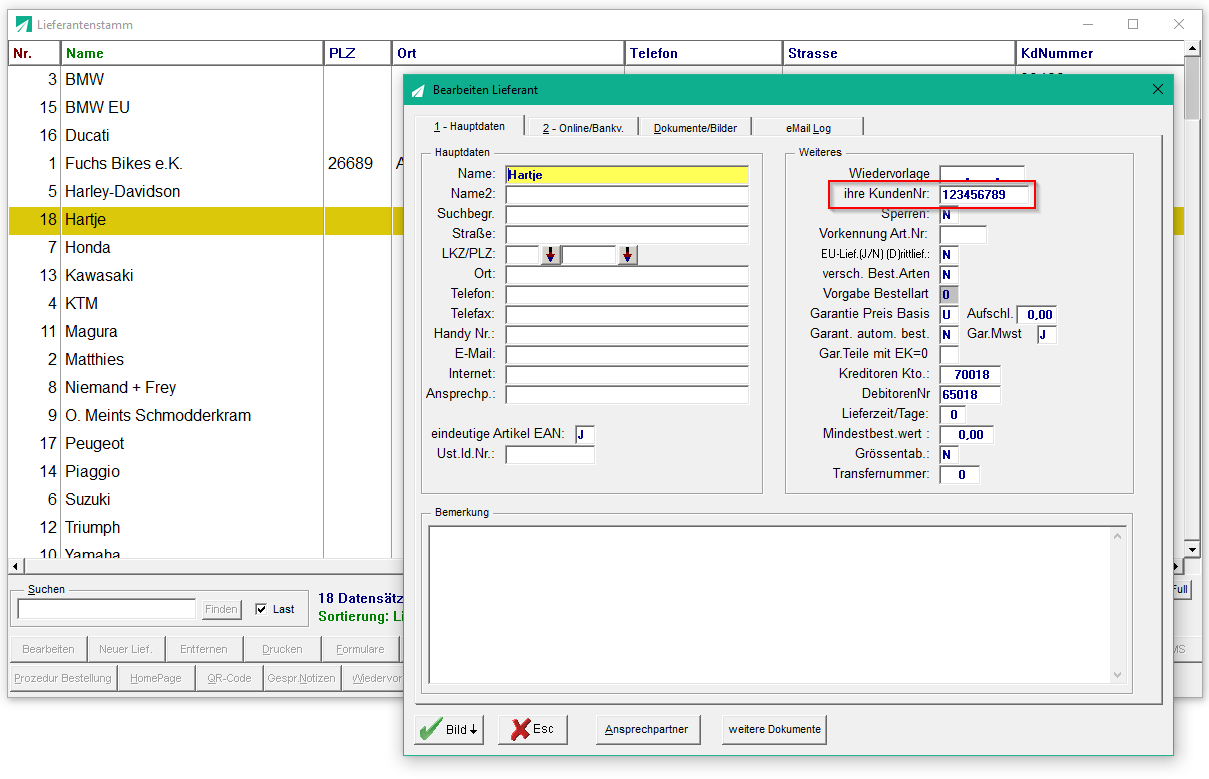Click the KdNummer column header
Screen dimensions: 1209x779
1099,53
